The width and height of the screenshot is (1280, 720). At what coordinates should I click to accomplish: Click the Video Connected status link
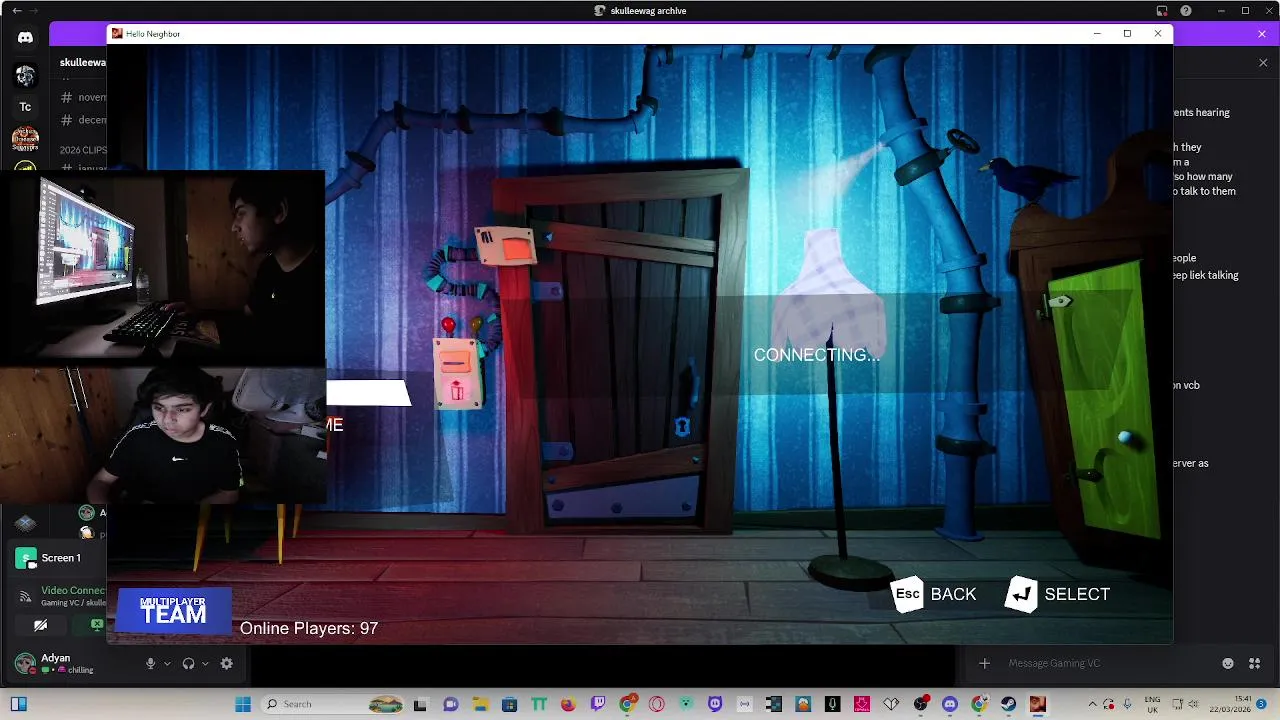click(x=73, y=590)
